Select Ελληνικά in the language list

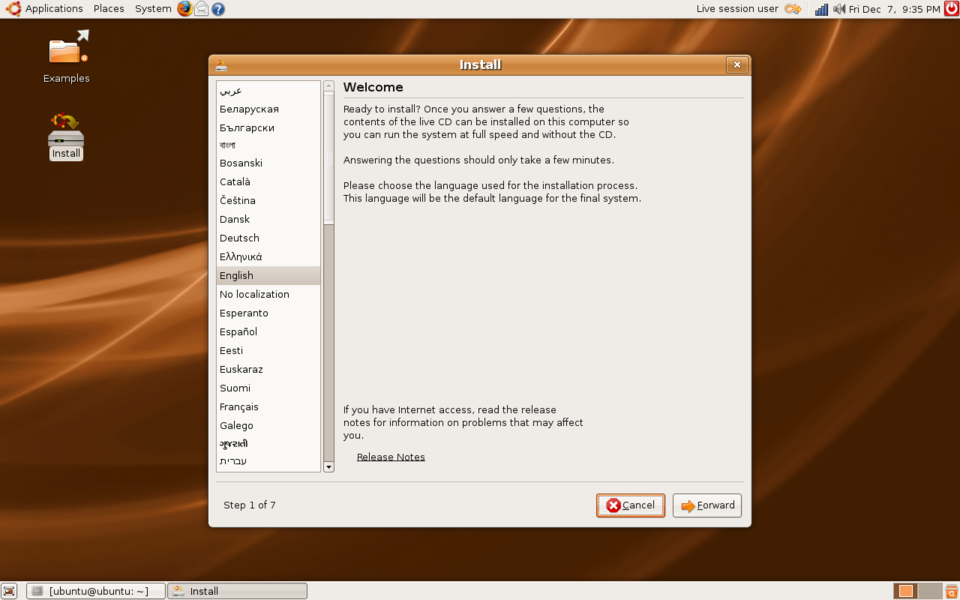(x=268, y=257)
